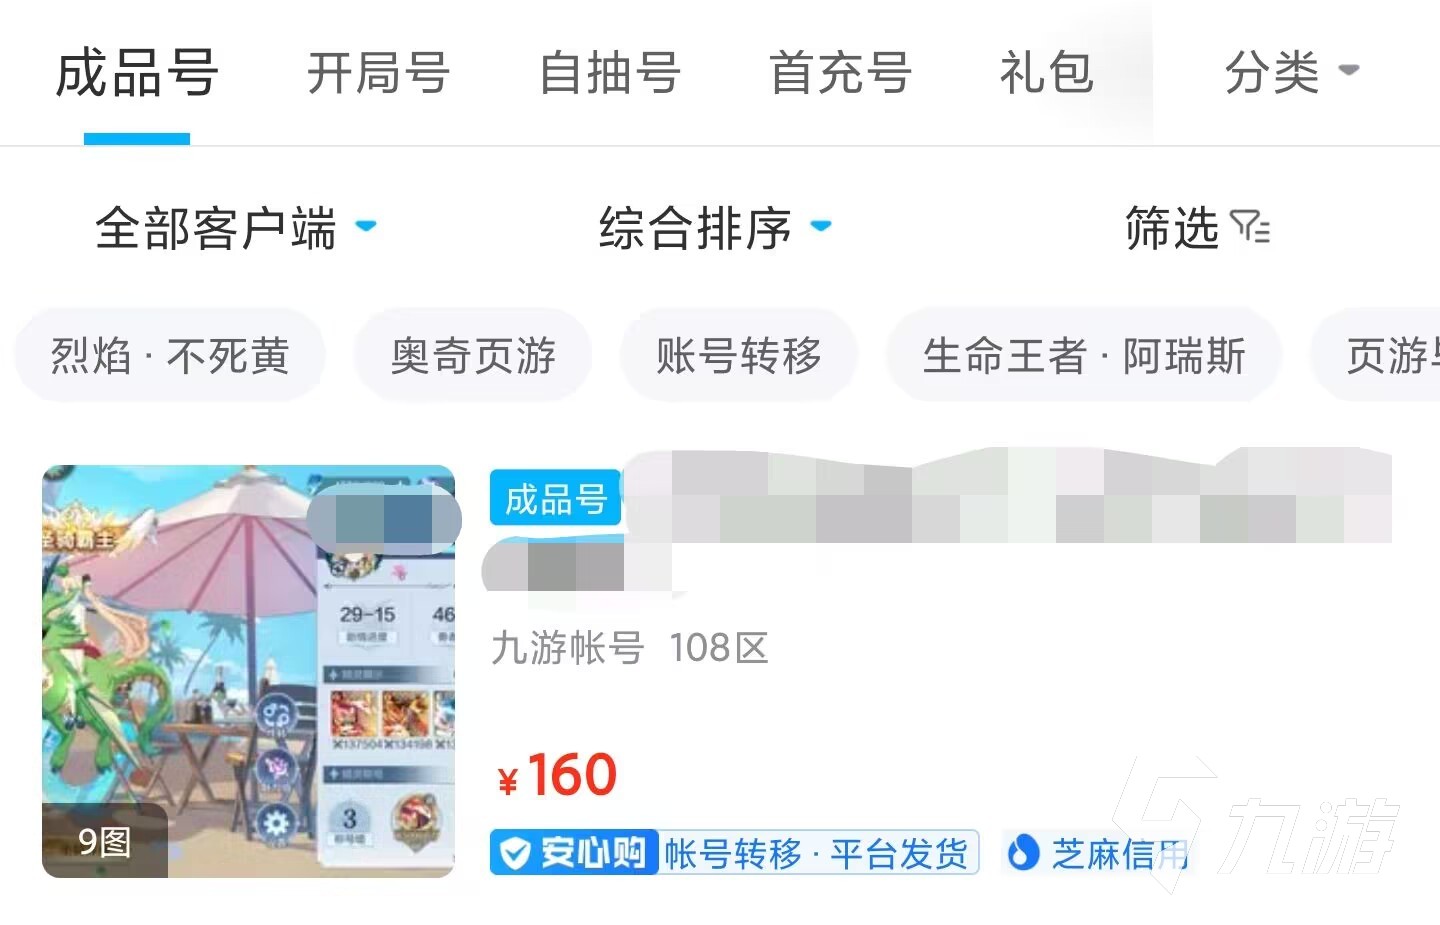
Task: Click the 成品号 label on listing
Action: 556,498
